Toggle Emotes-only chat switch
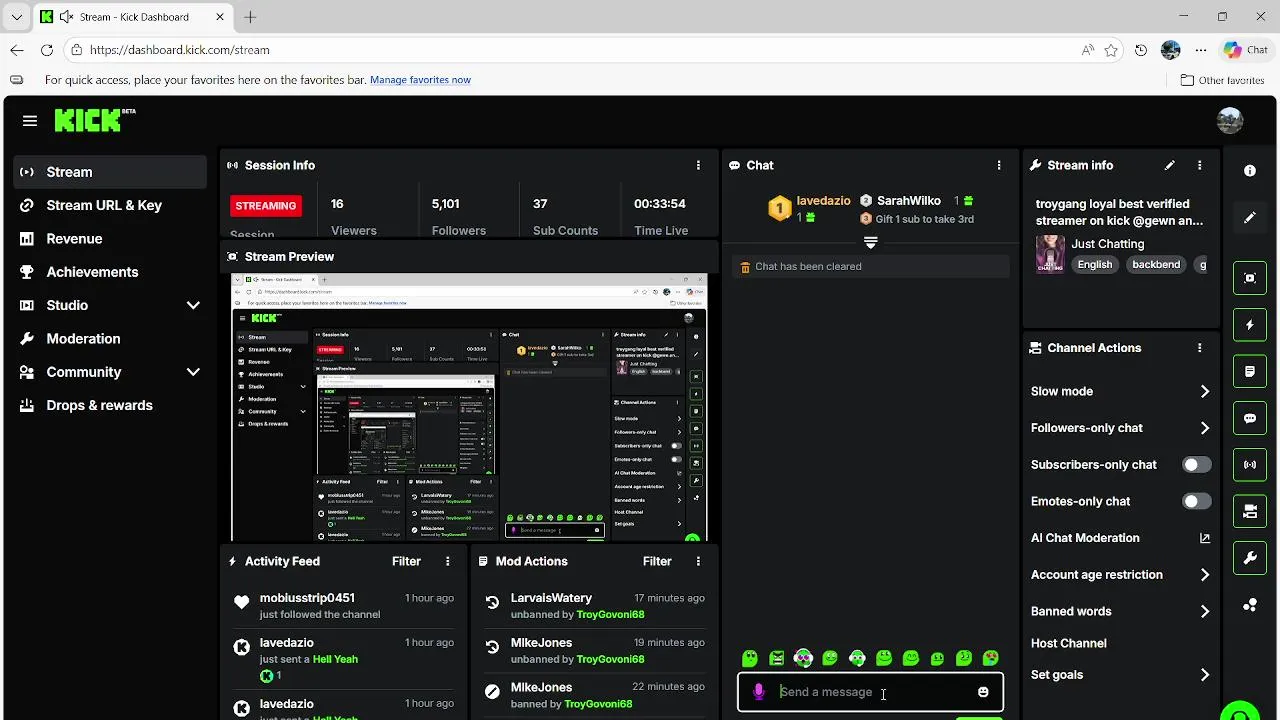 1196,501
